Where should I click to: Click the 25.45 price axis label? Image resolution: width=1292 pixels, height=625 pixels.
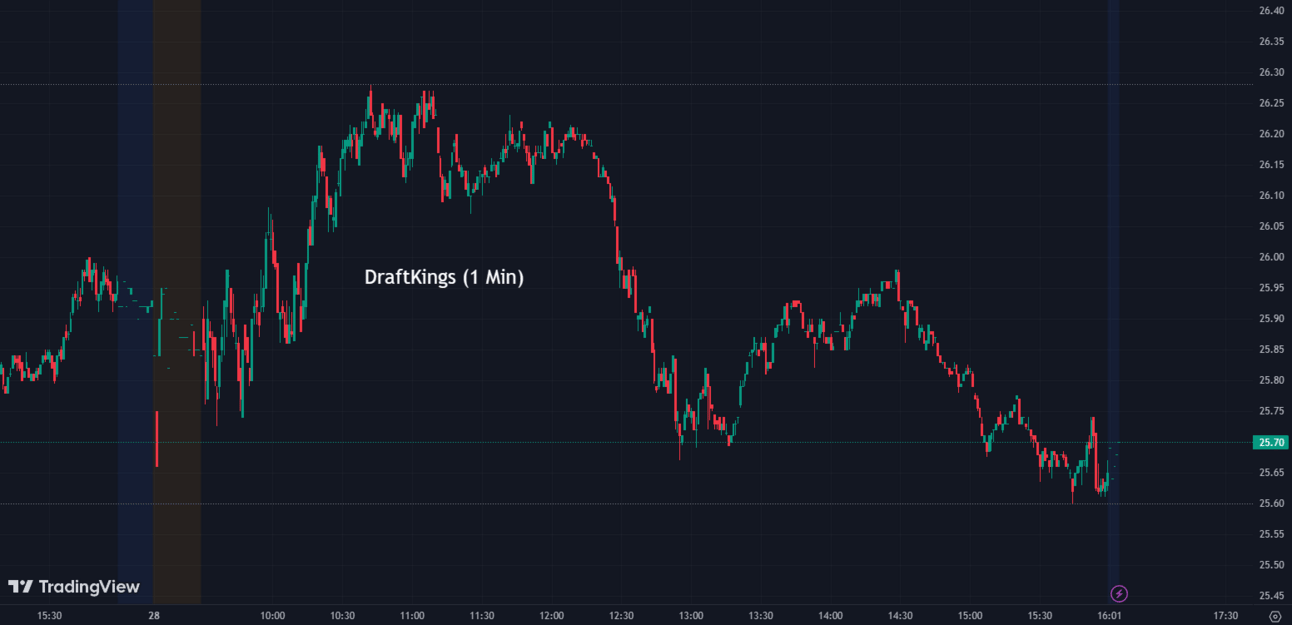(1272, 596)
